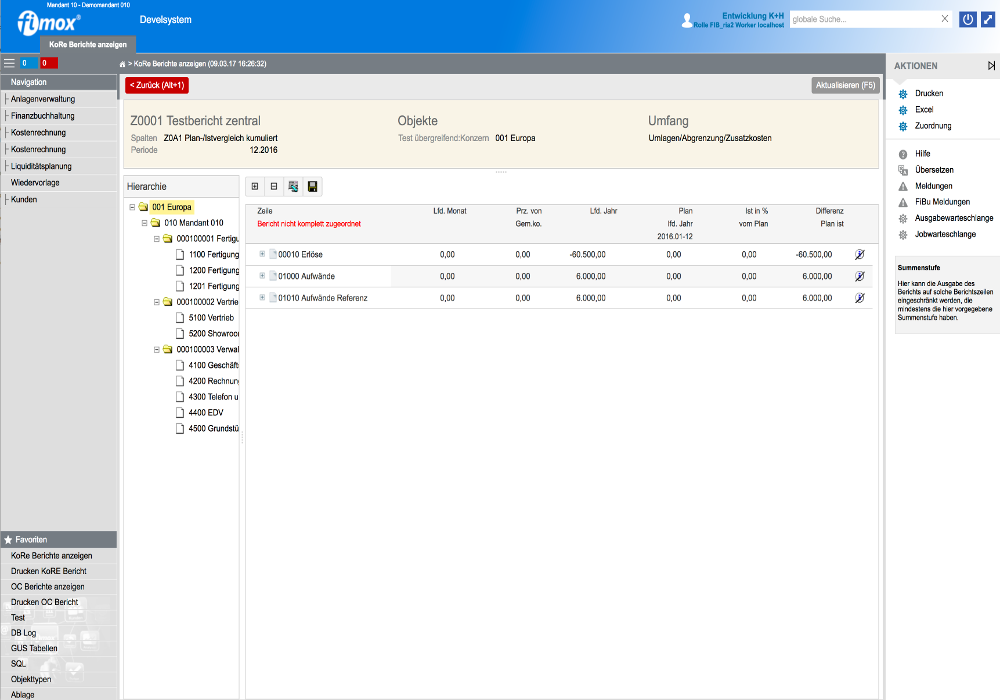Click the icon ending the 00010 Erlöse row
Viewport: 1000px width, 700px height.
tap(860, 254)
